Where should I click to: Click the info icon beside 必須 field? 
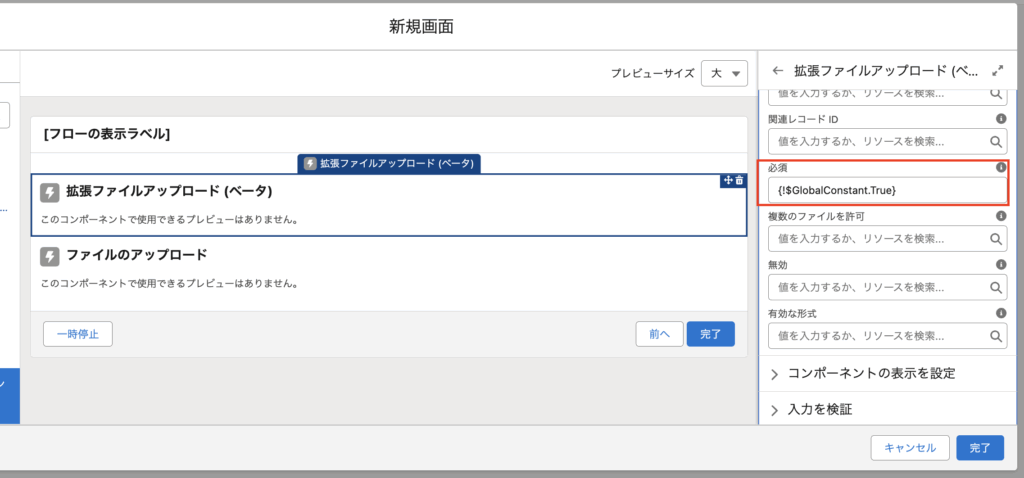(x=1001, y=168)
